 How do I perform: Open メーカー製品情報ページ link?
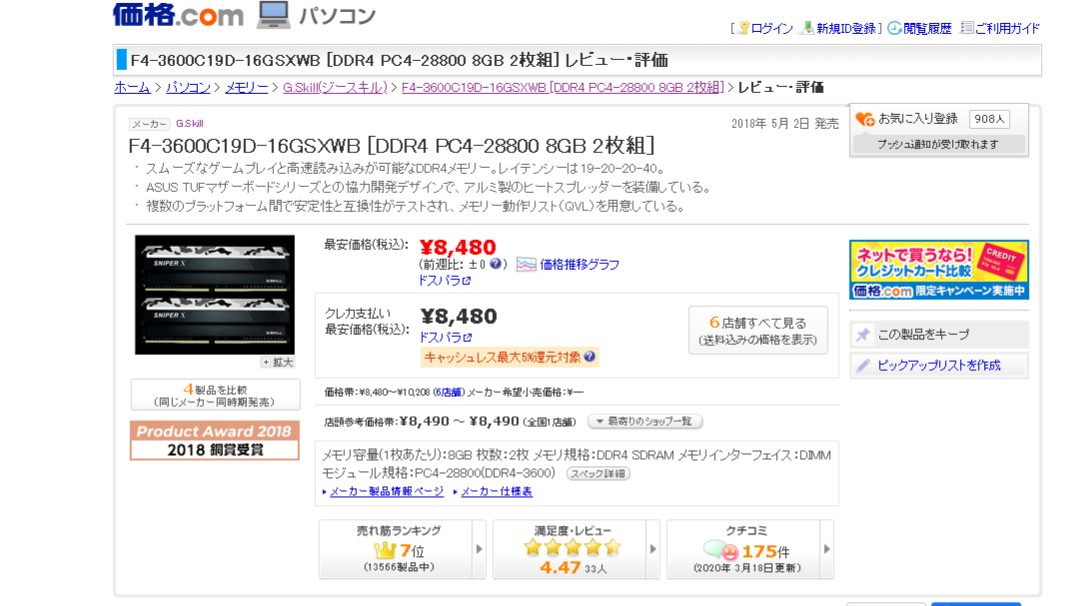point(387,491)
